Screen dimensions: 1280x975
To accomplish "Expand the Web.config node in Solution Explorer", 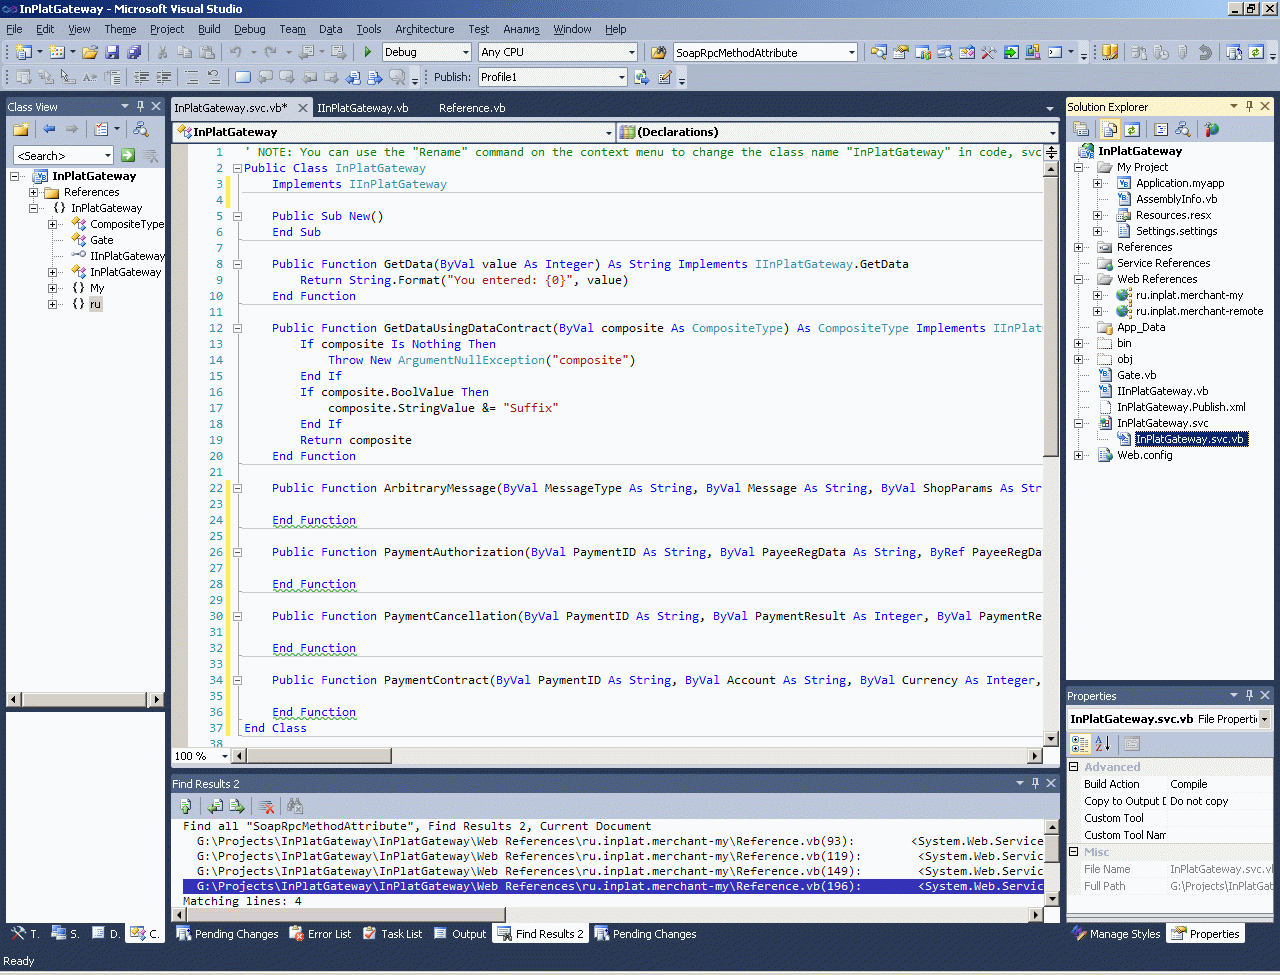I will (x=1079, y=455).
